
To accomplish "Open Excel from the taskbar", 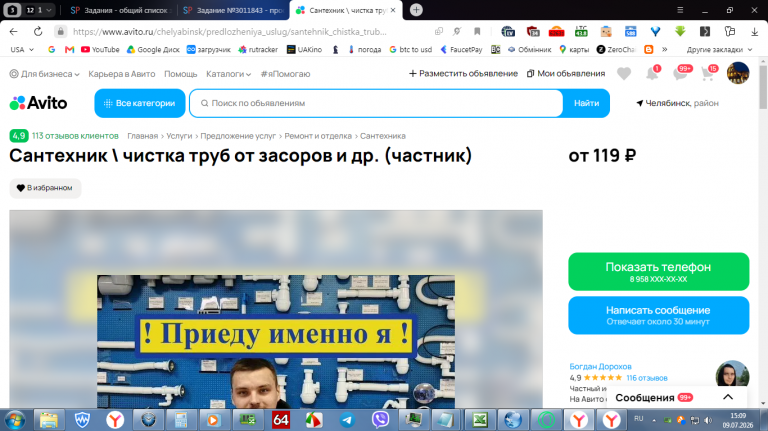I will point(480,420).
